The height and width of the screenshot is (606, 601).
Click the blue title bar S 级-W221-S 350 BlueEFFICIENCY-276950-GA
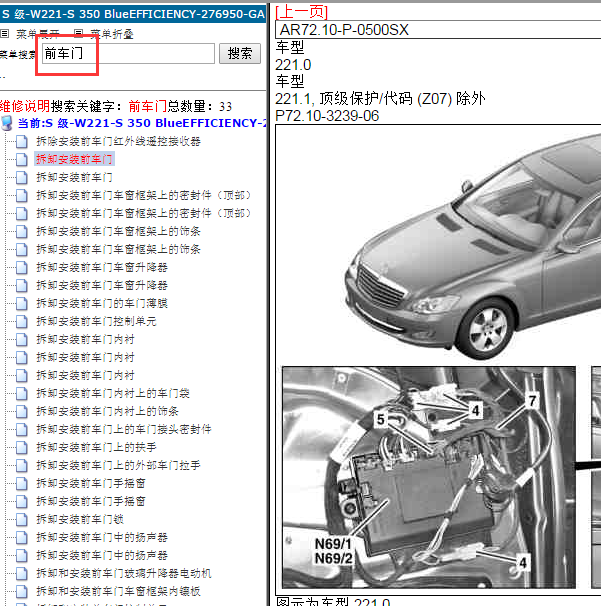(x=133, y=14)
